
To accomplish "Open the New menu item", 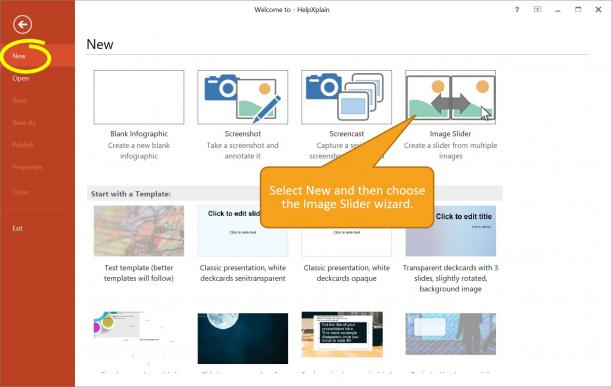I will 19,56.
